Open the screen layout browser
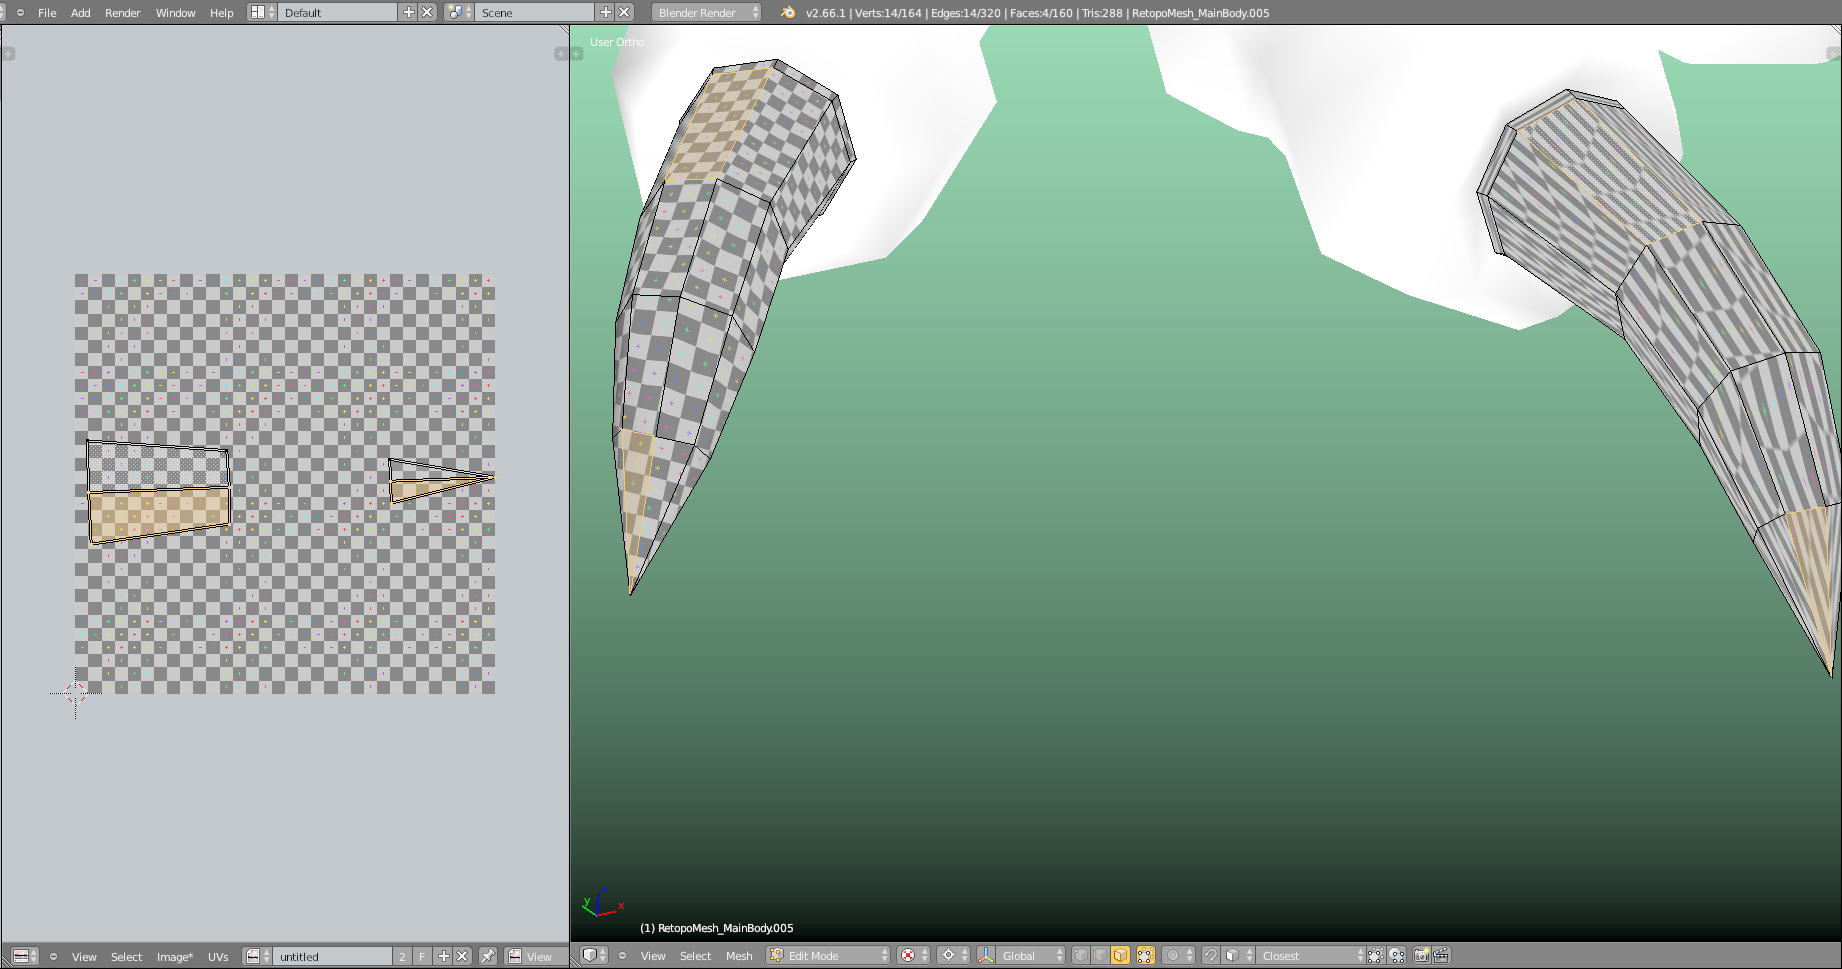This screenshot has width=1842, height=969. click(x=262, y=12)
